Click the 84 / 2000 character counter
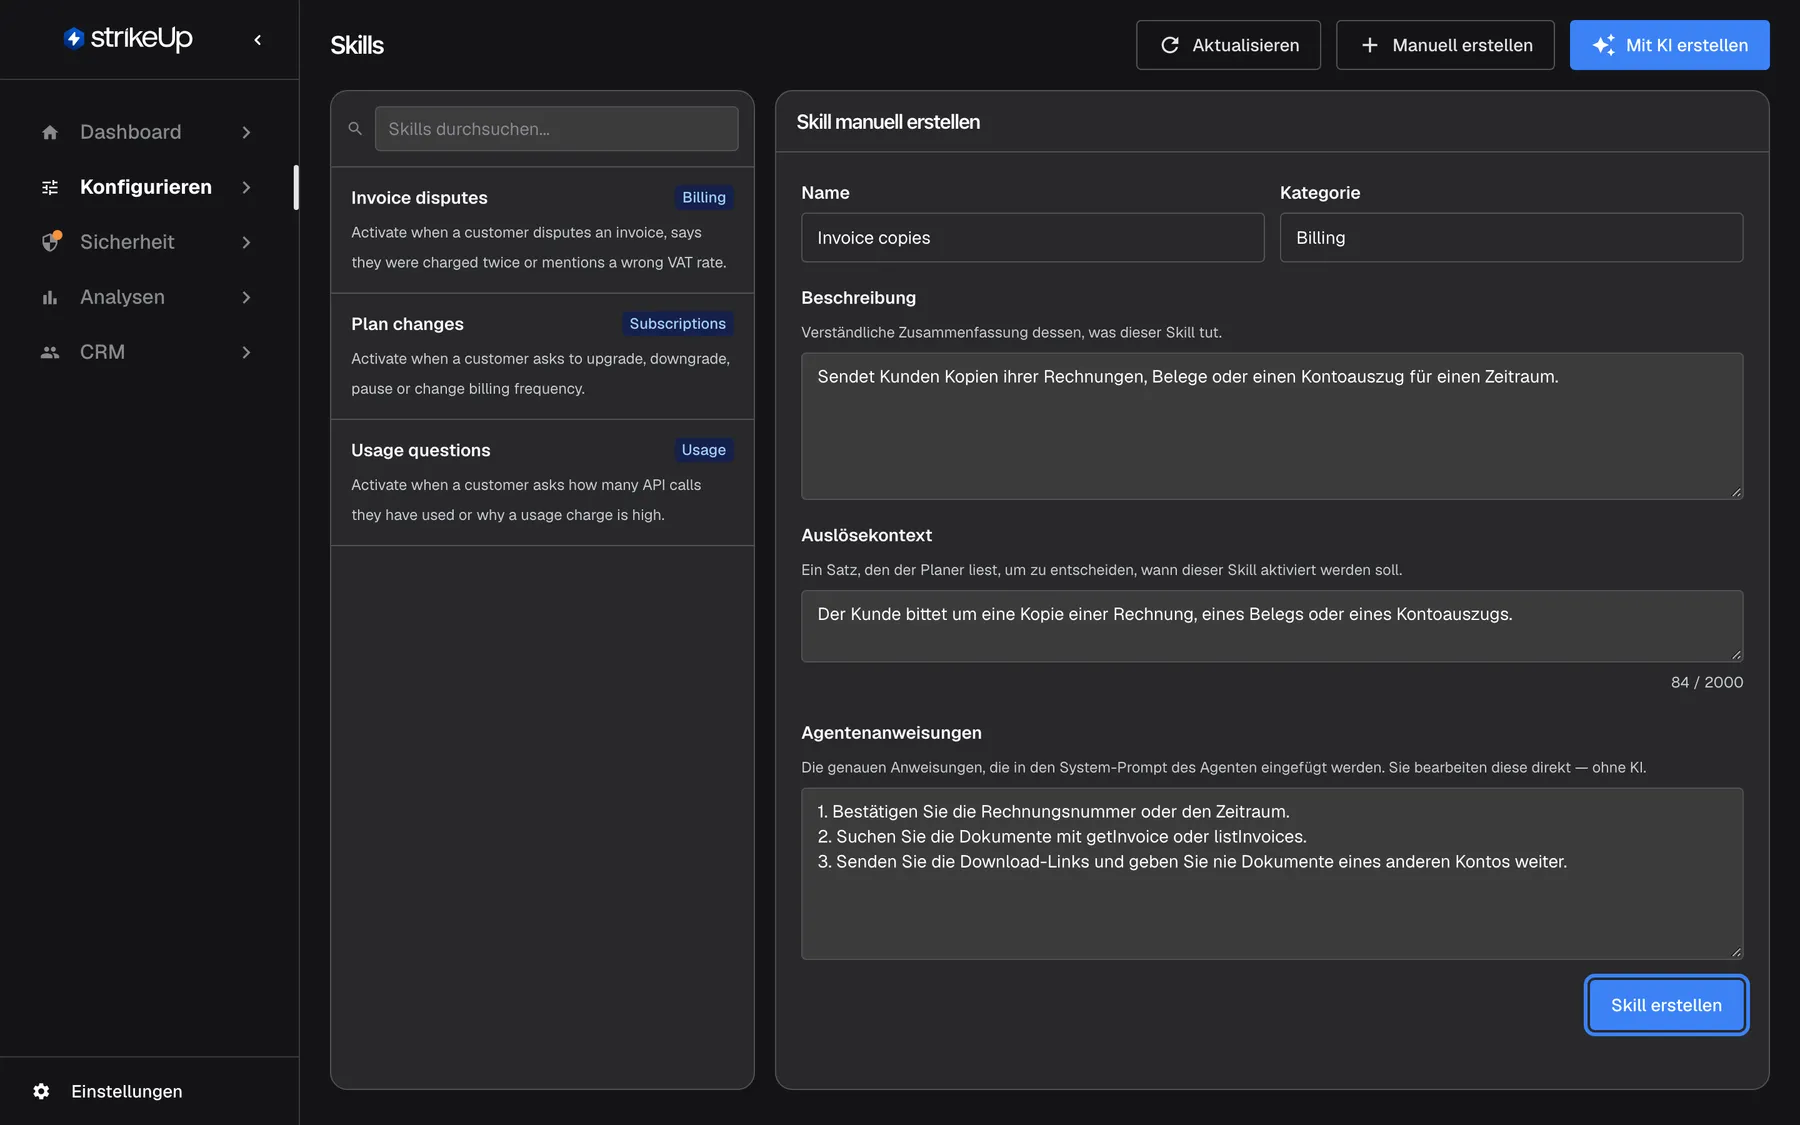The width and height of the screenshot is (1800, 1125). tap(1706, 682)
